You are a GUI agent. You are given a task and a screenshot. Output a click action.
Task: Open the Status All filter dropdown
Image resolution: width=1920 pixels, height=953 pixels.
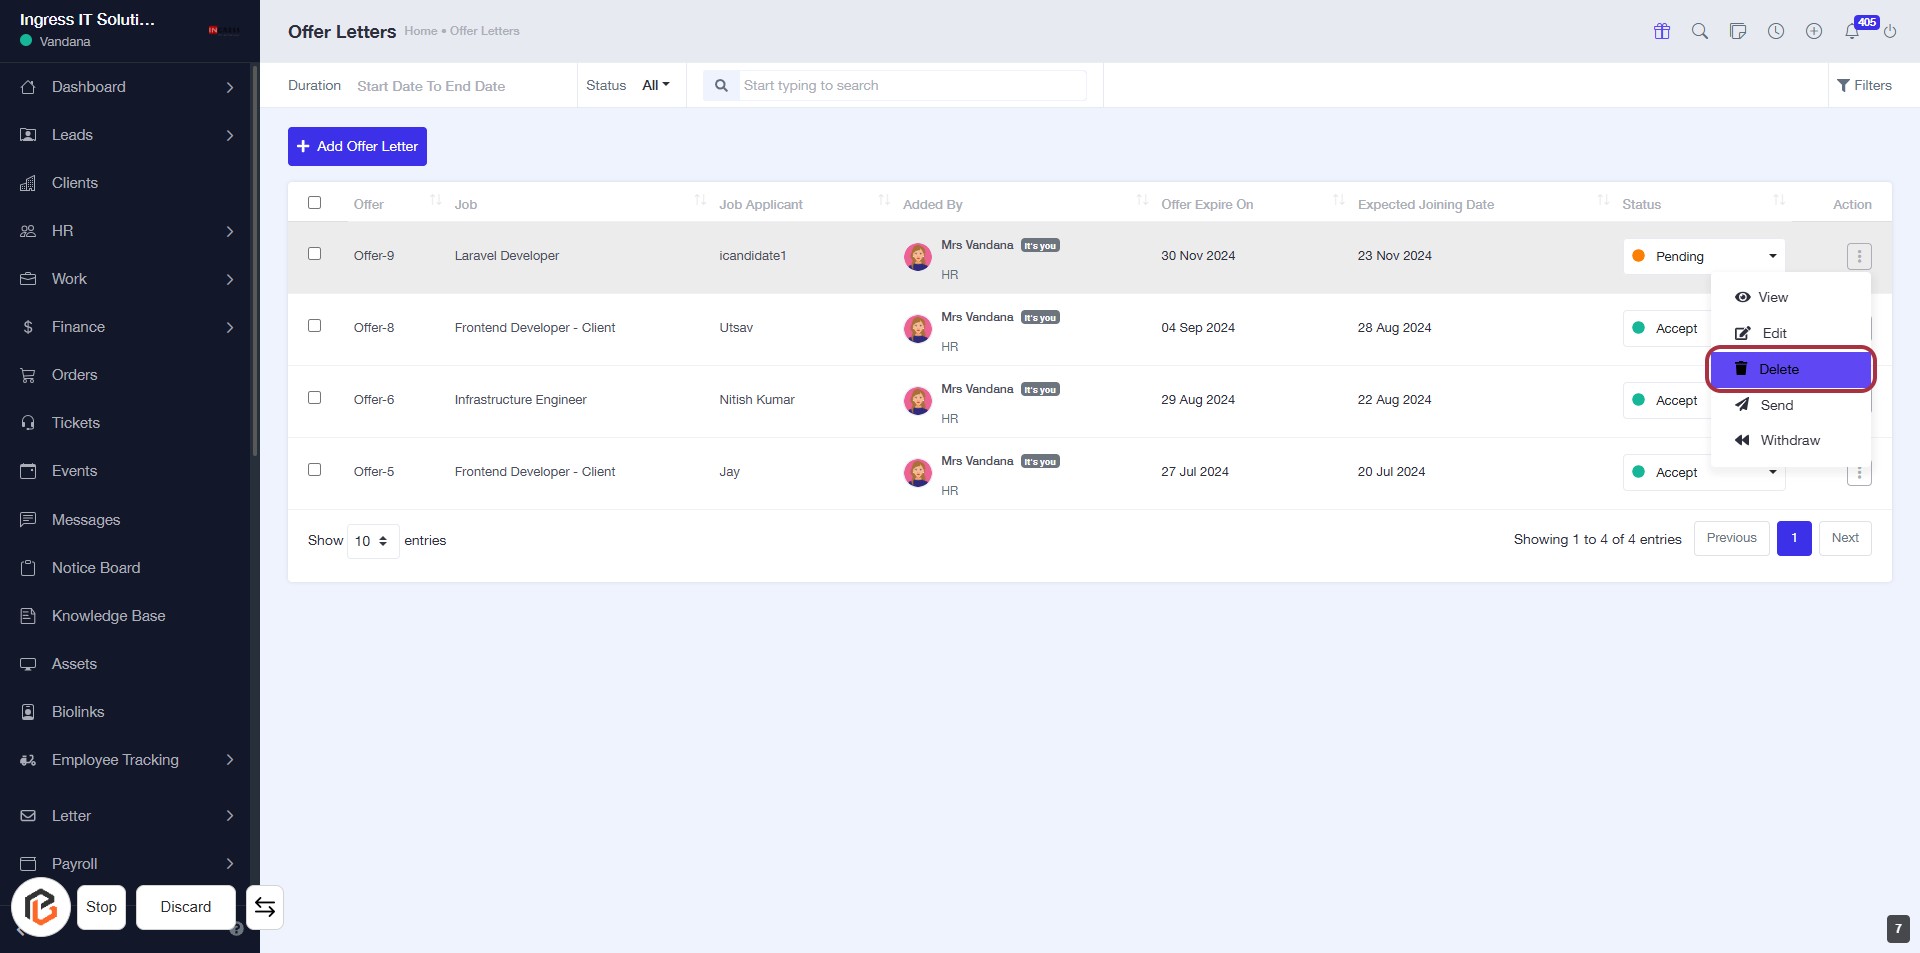click(x=655, y=86)
